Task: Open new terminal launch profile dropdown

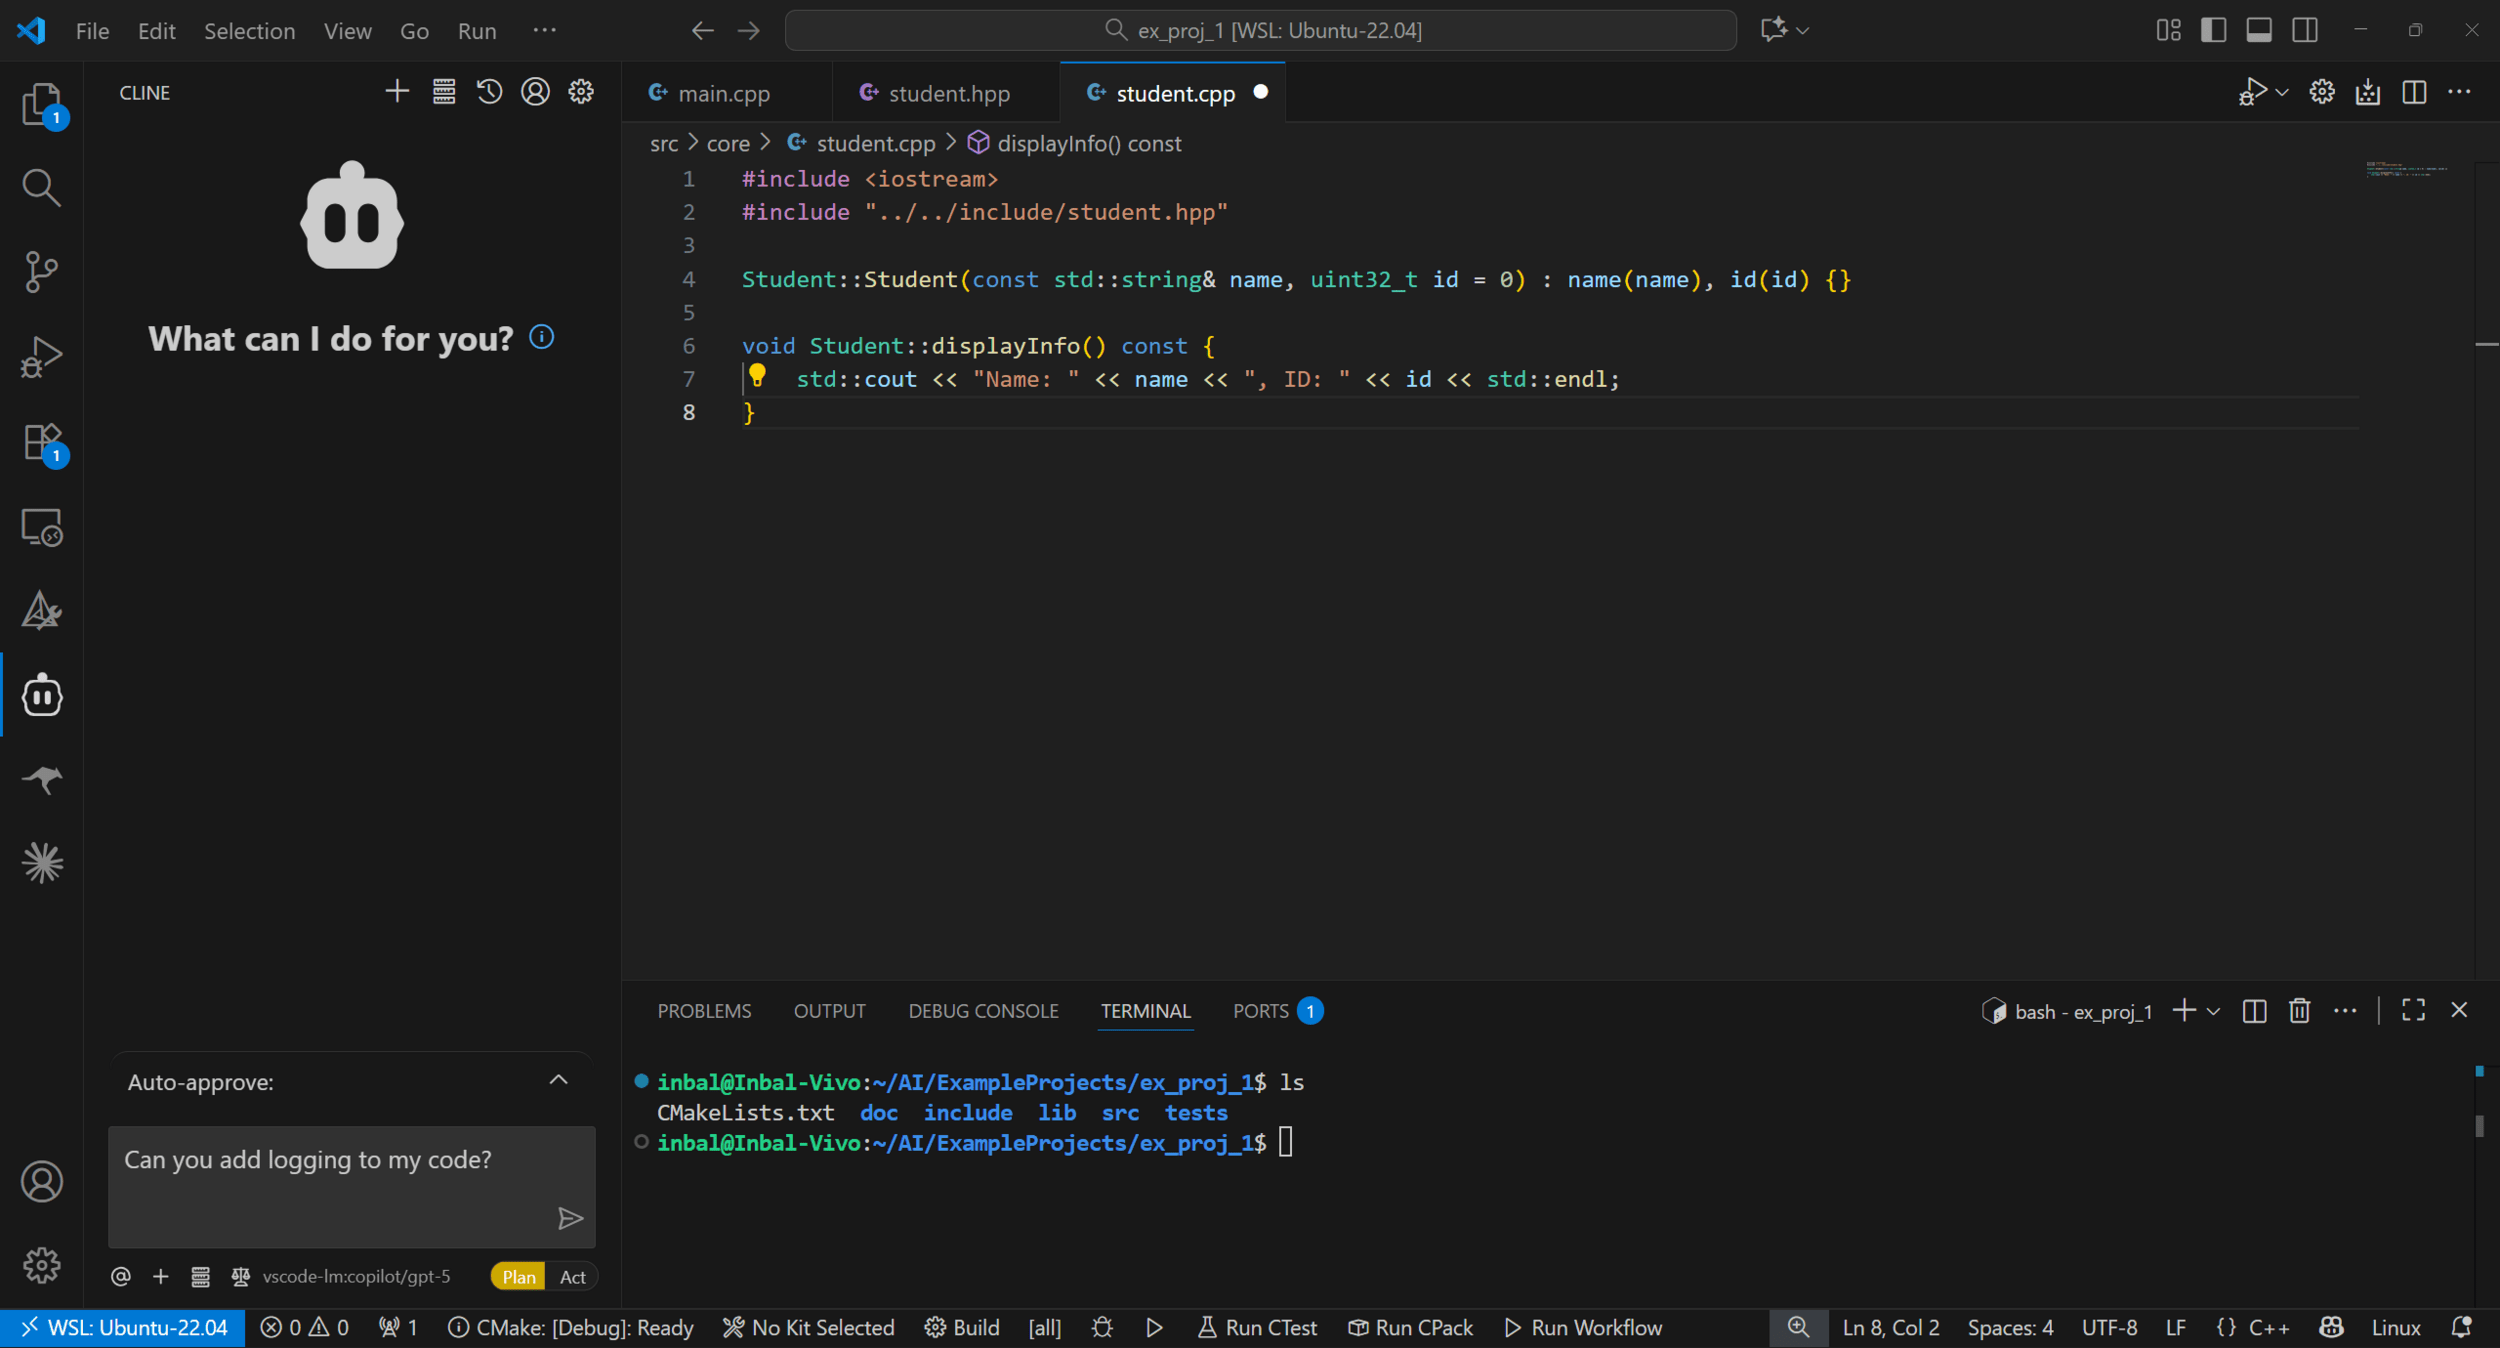Action: pyautogui.click(x=2214, y=1012)
